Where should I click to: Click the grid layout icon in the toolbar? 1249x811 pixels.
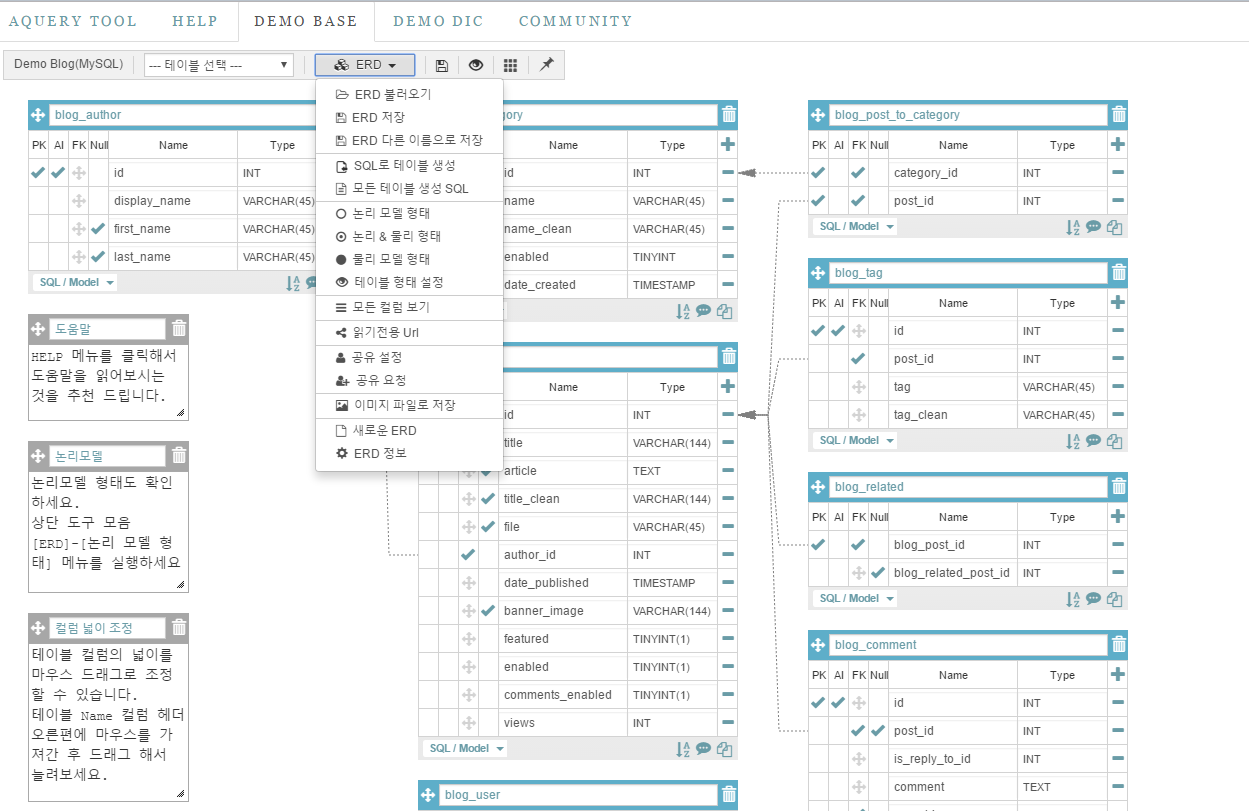[x=510, y=65]
